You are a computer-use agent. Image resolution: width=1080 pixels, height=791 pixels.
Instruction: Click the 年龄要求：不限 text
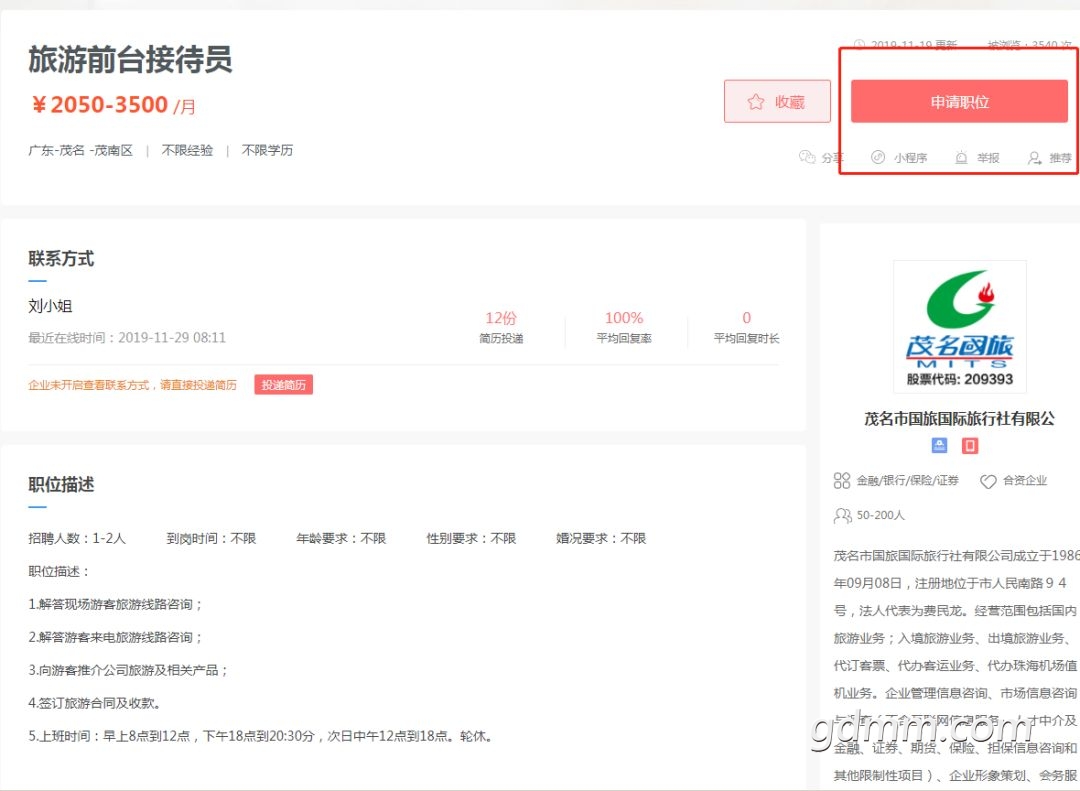pos(341,538)
